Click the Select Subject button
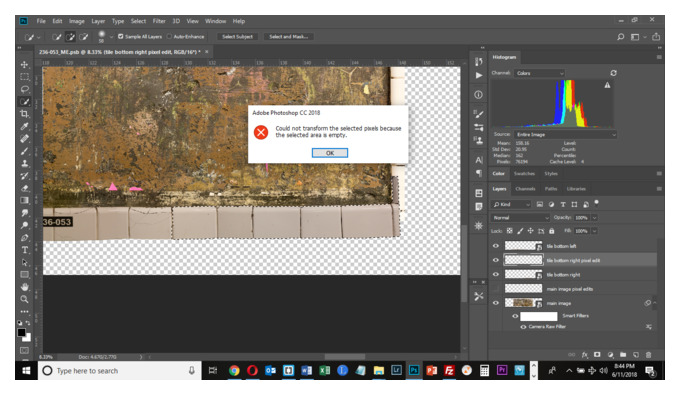680x395 pixels. point(237,37)
